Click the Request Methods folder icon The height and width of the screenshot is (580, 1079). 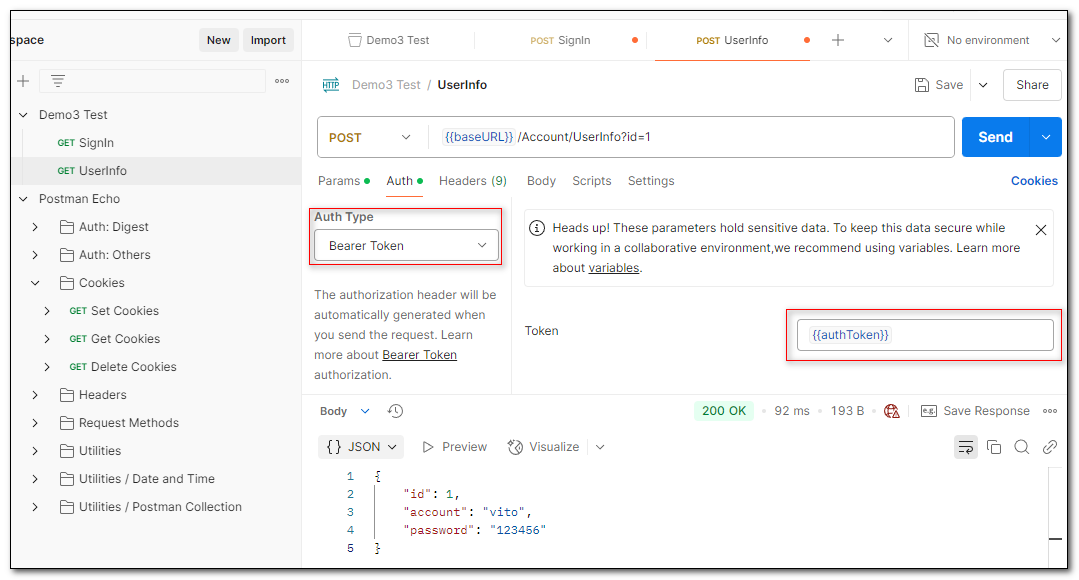coord(67,423)
